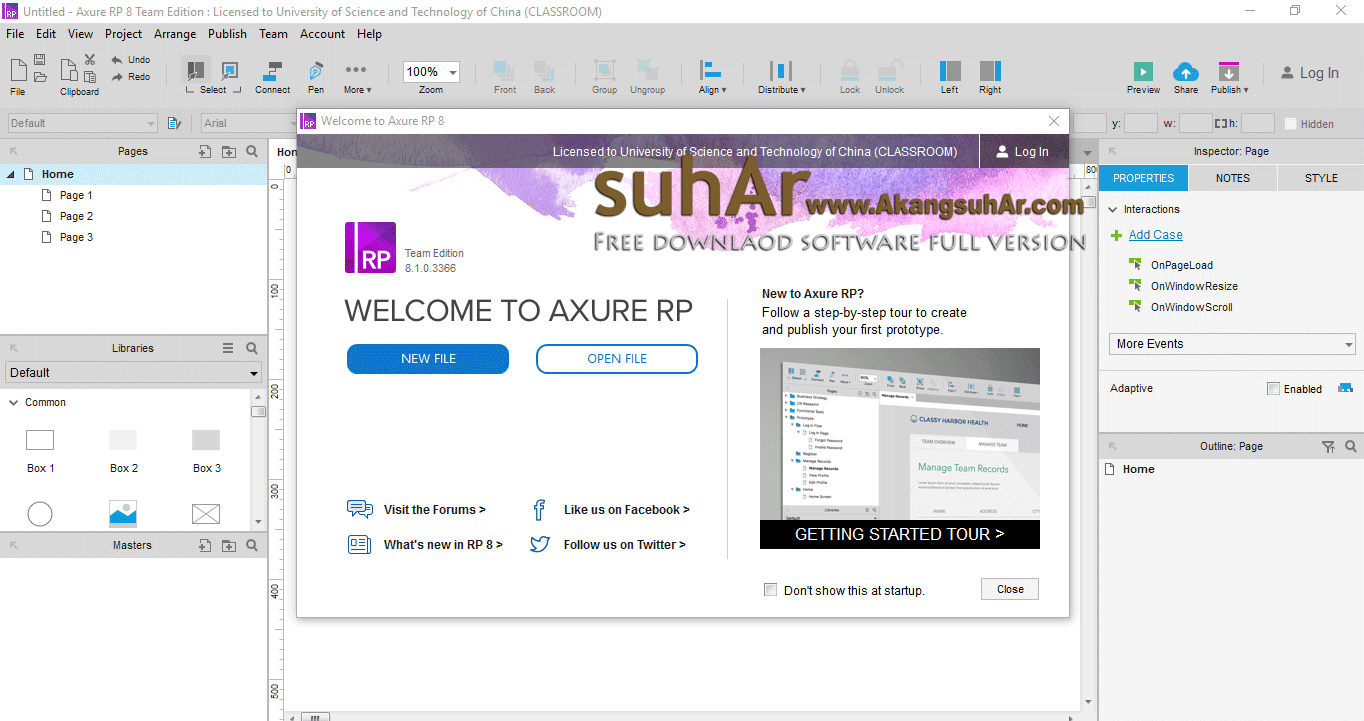Click the search icon in Libraries panel
The image size is (1364, 721).
click(252, 348)
